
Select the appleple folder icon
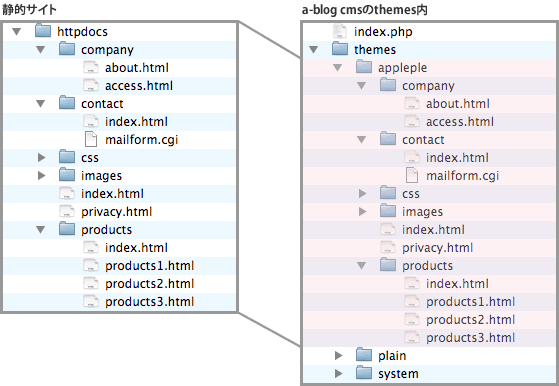pos(364,67)
